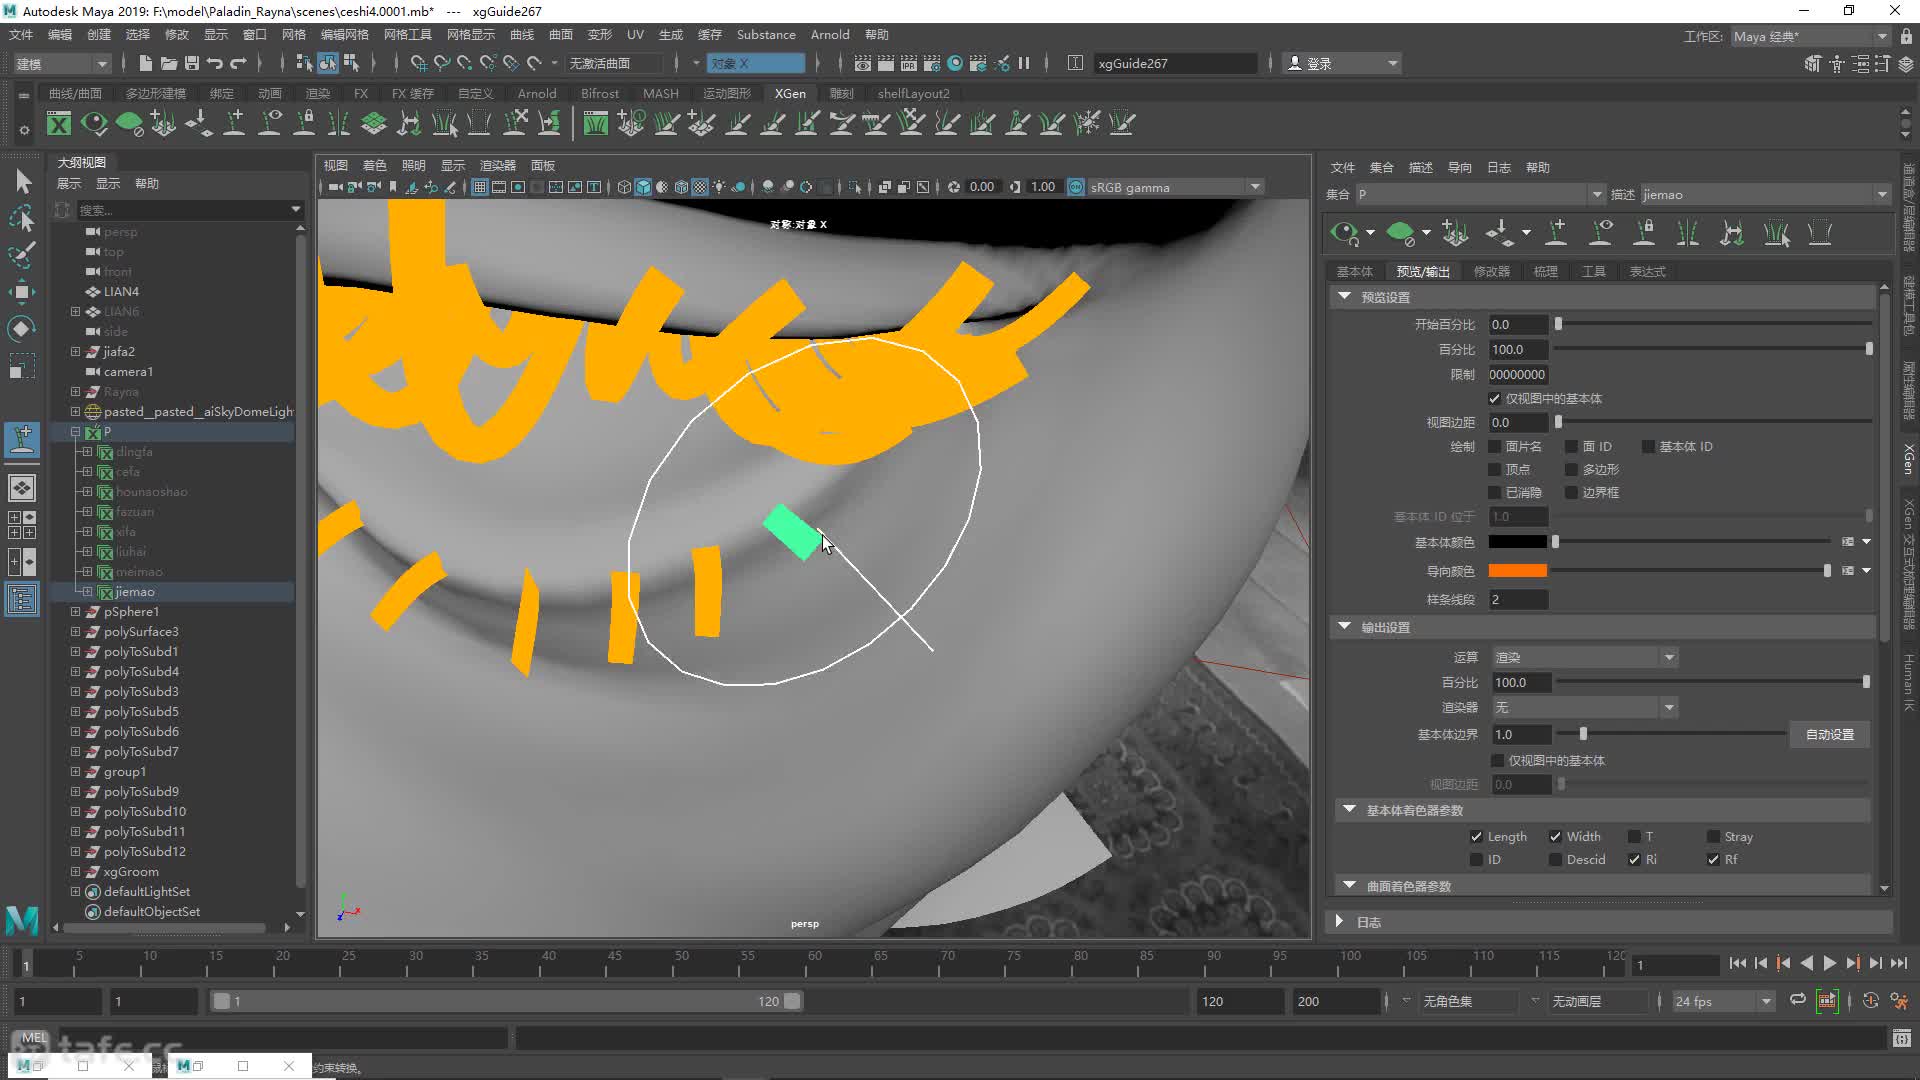Activate the Move tool in toolbox

[x=22, y=292]
